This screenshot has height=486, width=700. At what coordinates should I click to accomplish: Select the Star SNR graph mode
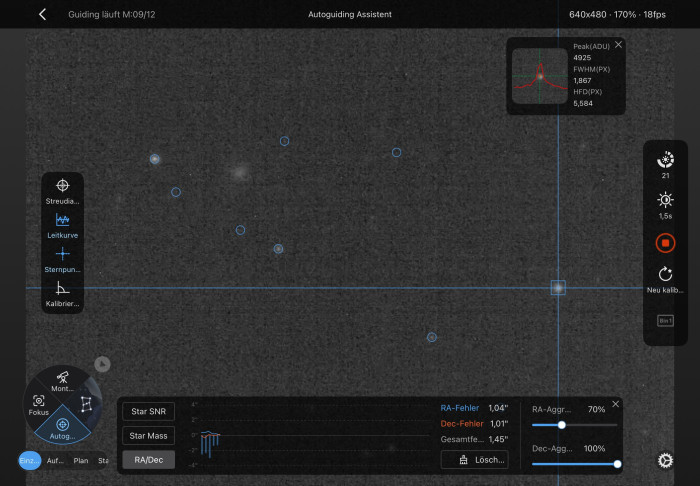tap(148, 411)
